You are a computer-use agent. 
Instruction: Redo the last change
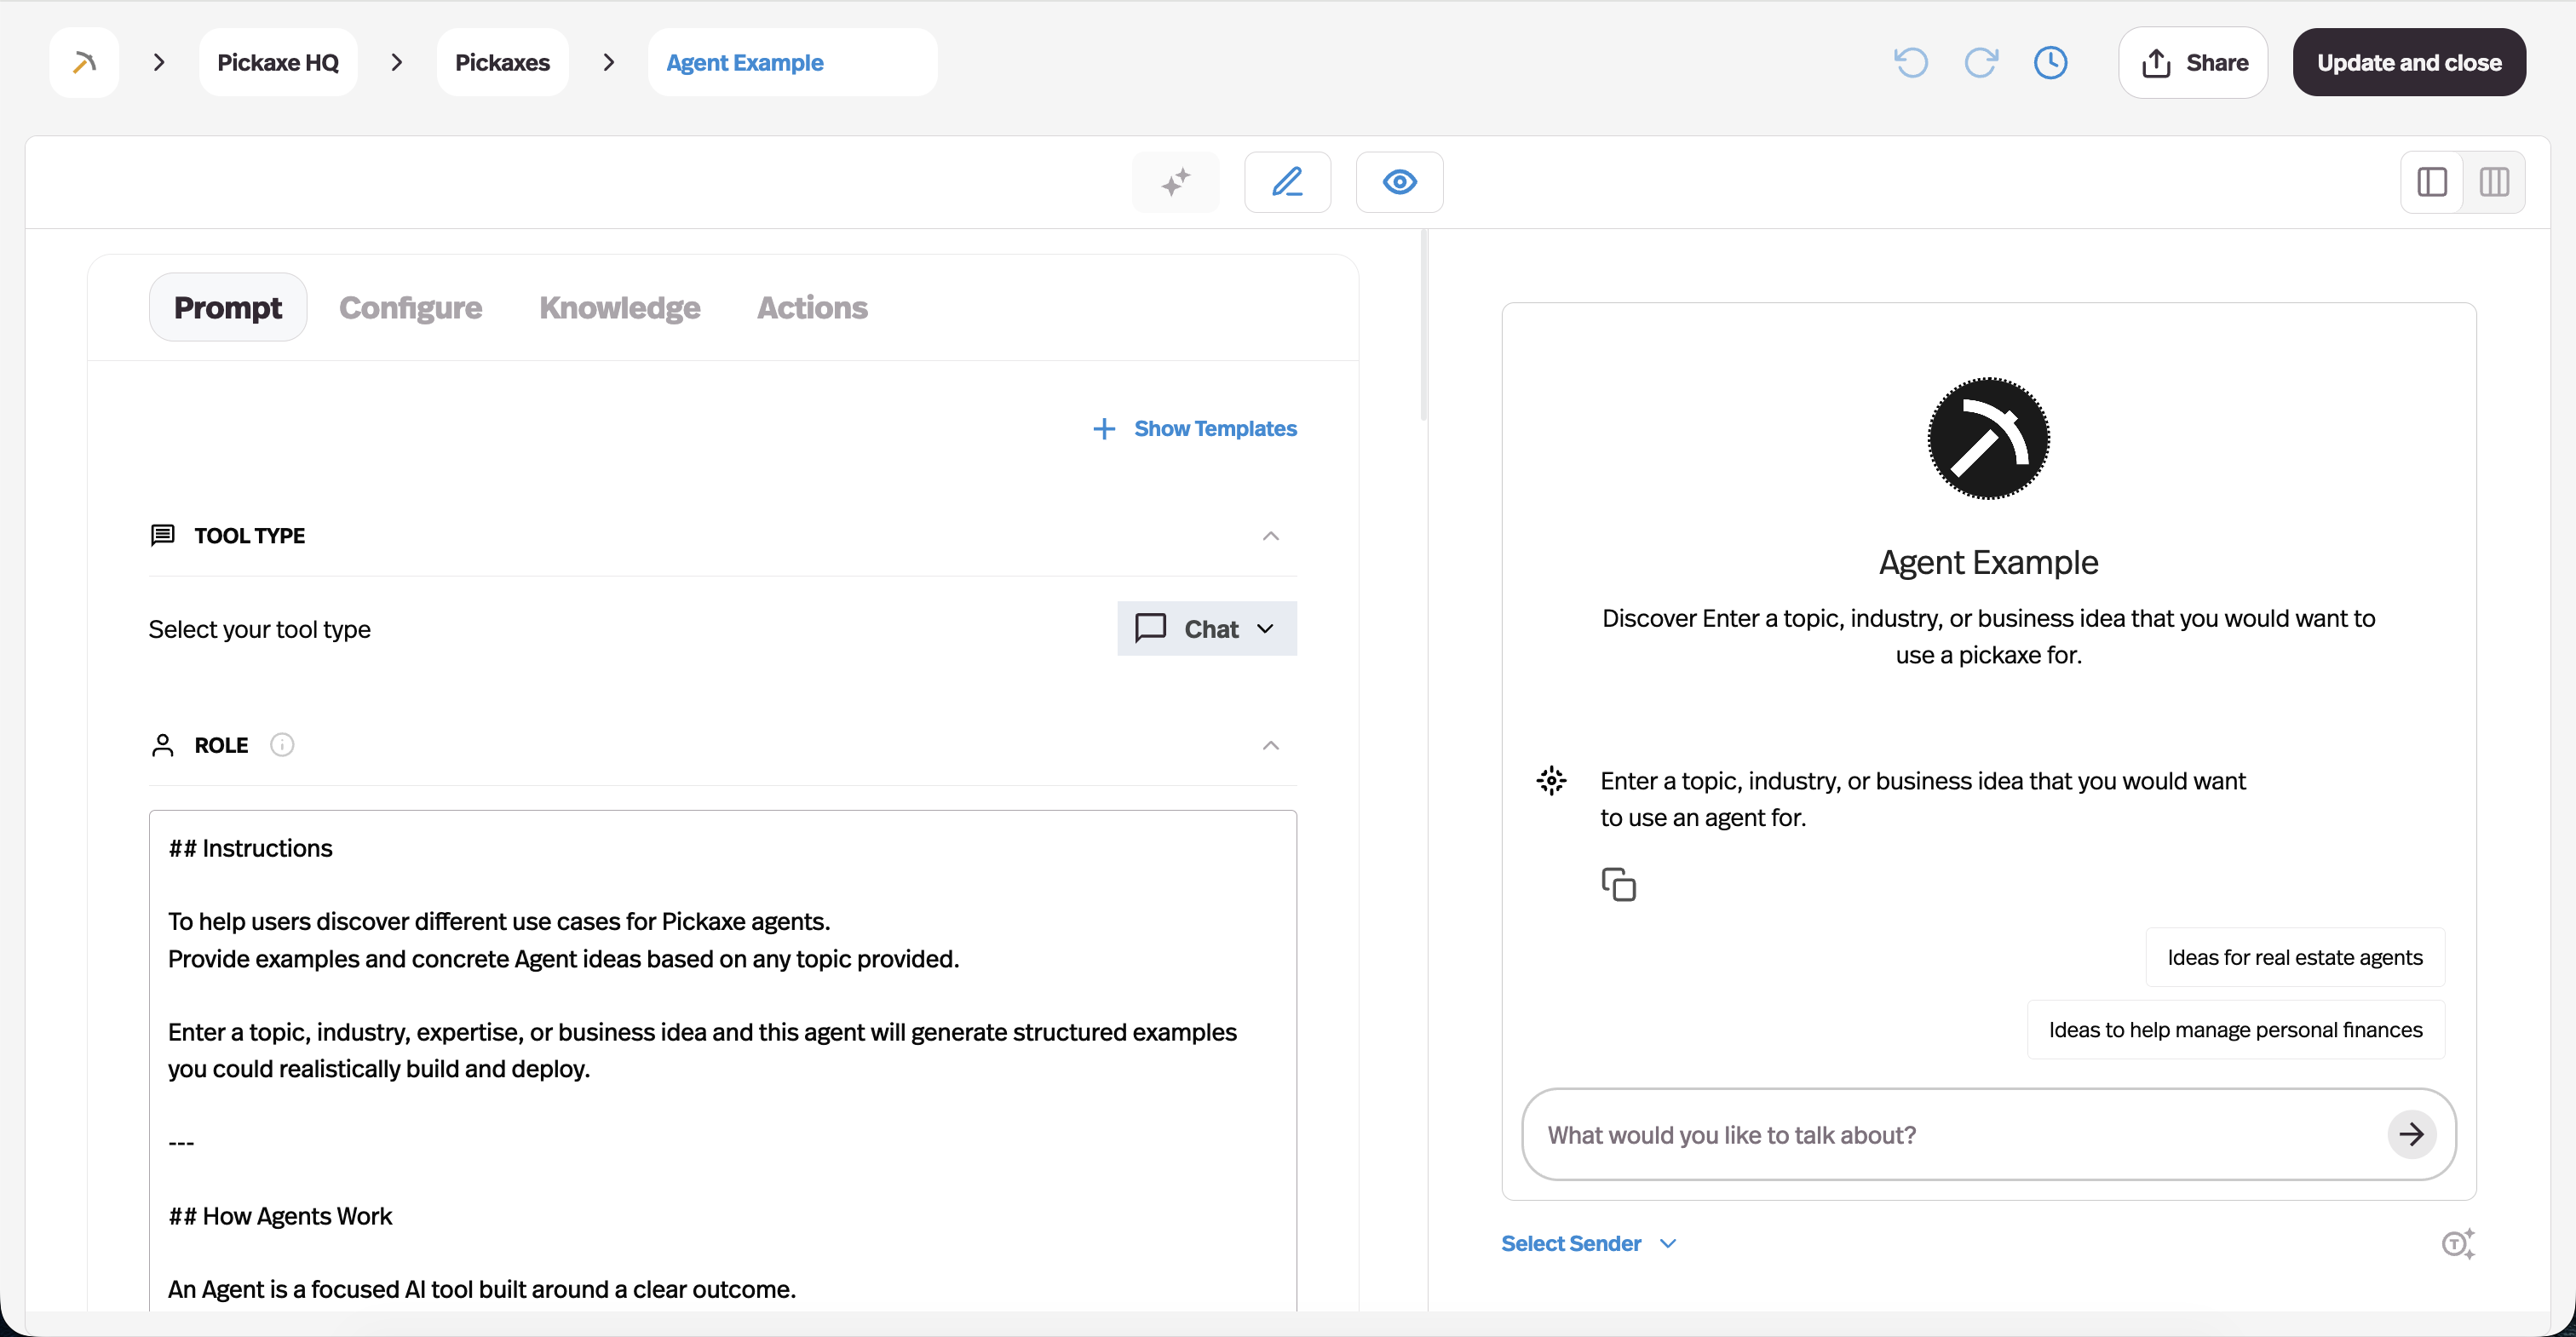point(1982,62)
